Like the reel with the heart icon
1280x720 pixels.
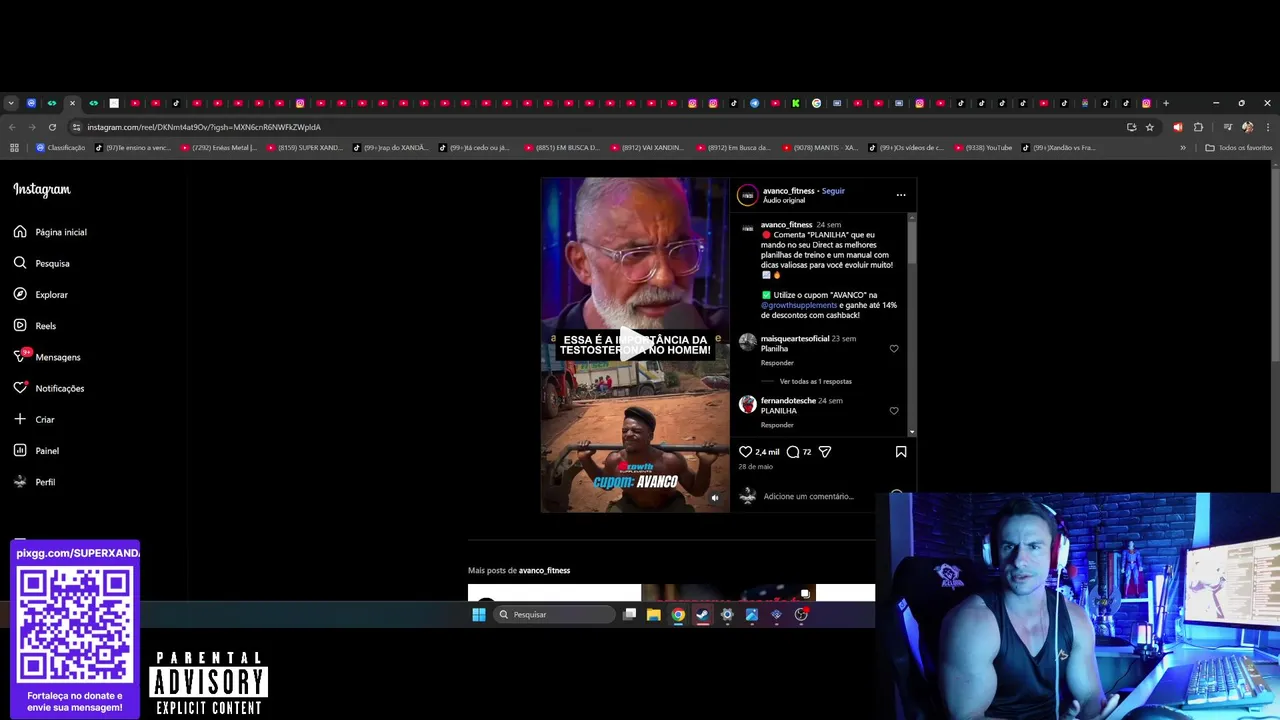tap(745, 452)
